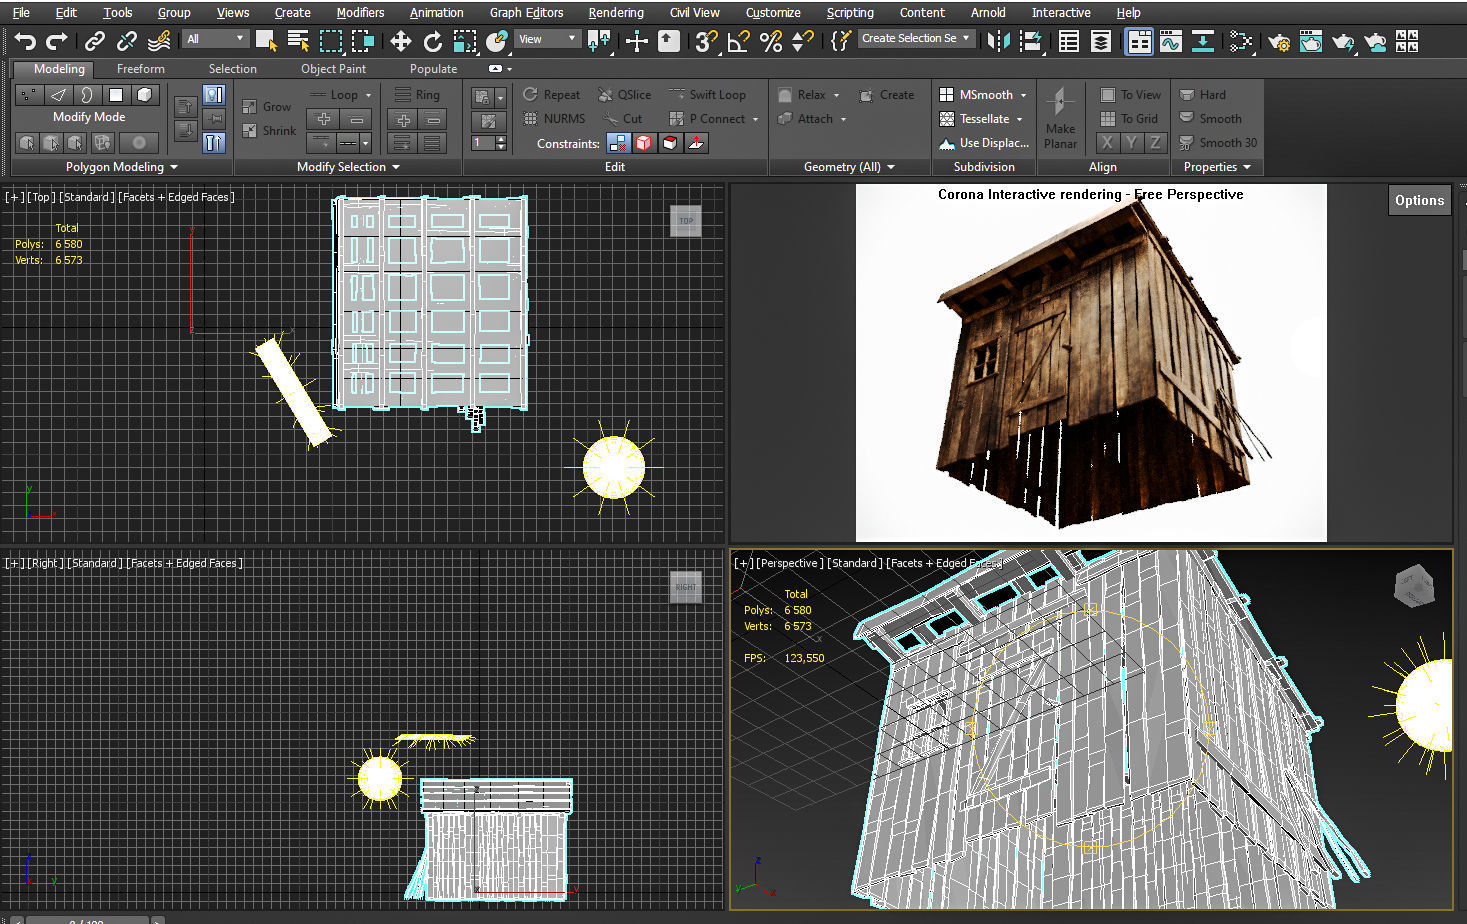
Task: Open the Scripting menu
Action: tap(850, 12)
